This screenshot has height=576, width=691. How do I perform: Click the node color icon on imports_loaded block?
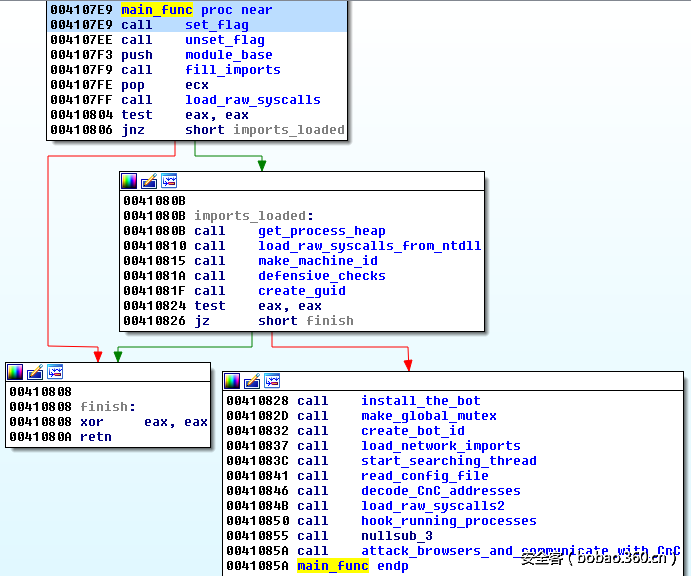(129, 181)
